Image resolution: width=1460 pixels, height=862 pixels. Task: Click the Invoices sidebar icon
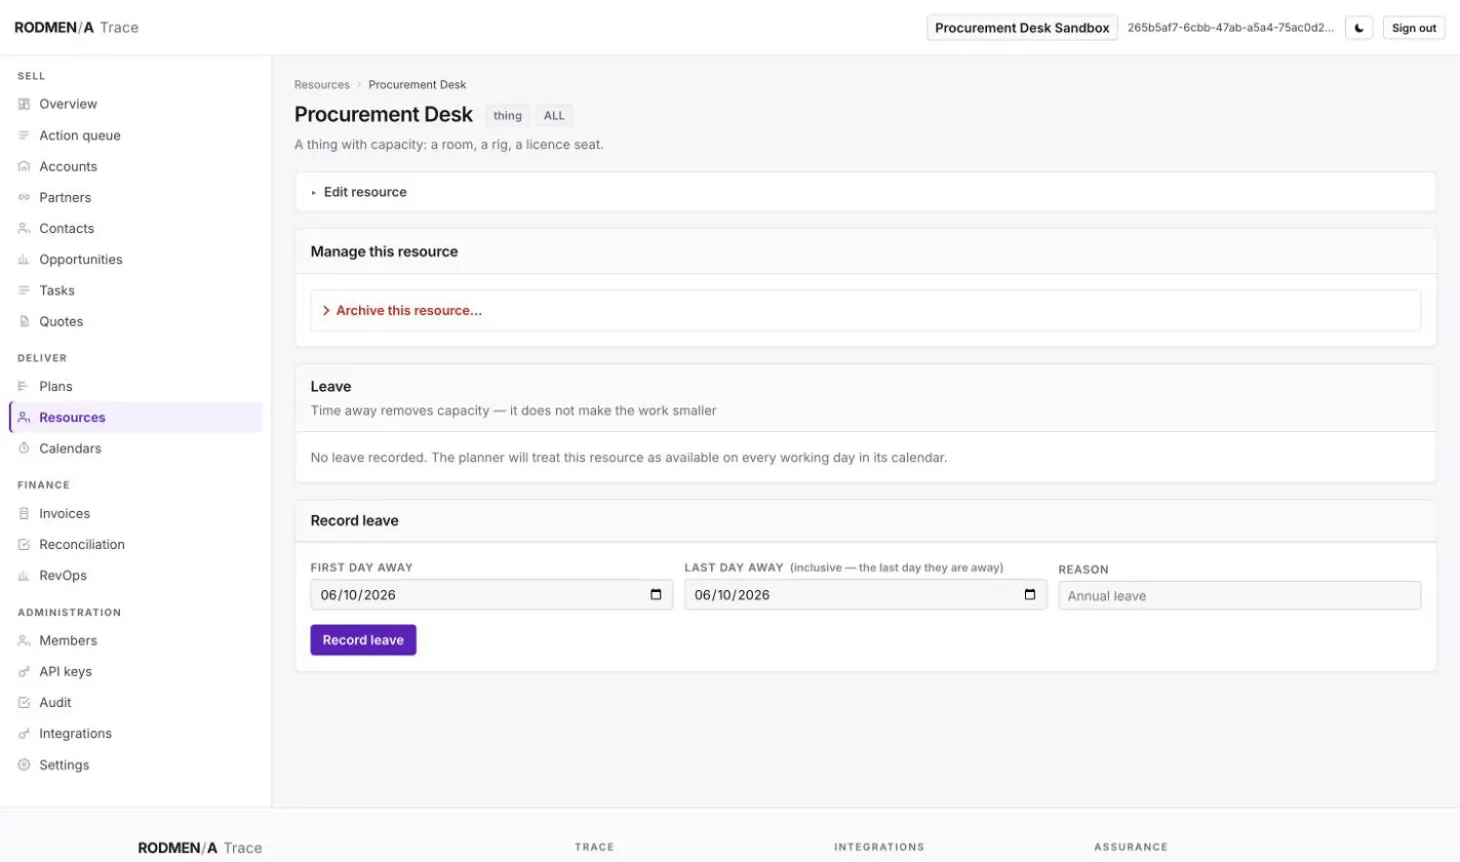click(24, 513)
